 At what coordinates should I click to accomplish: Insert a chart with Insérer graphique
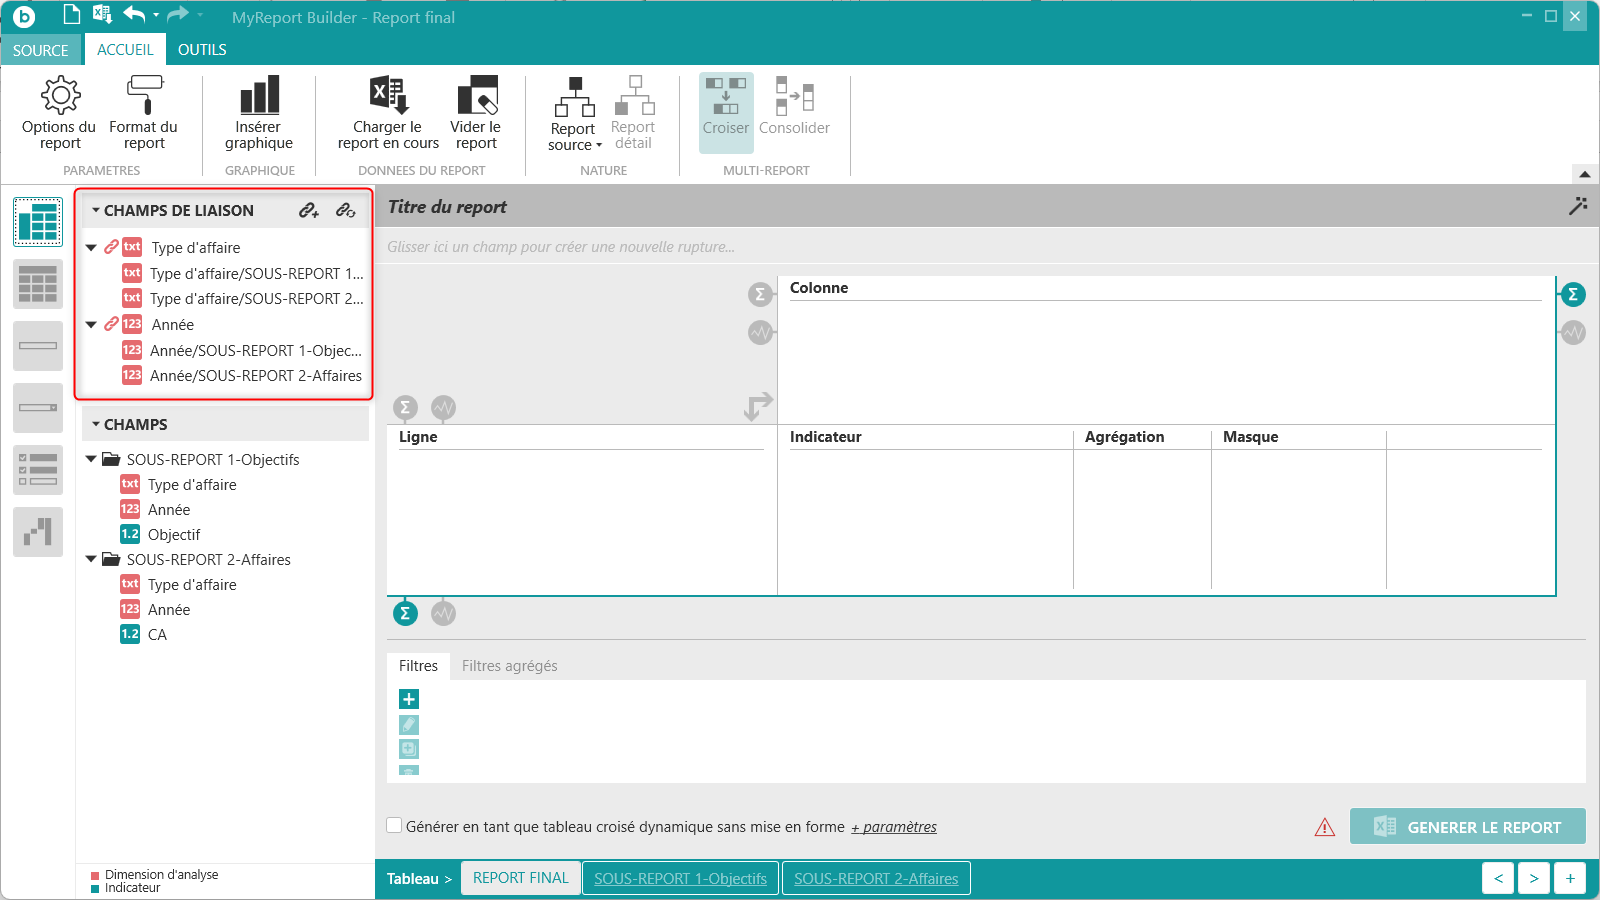pos(258,113)
